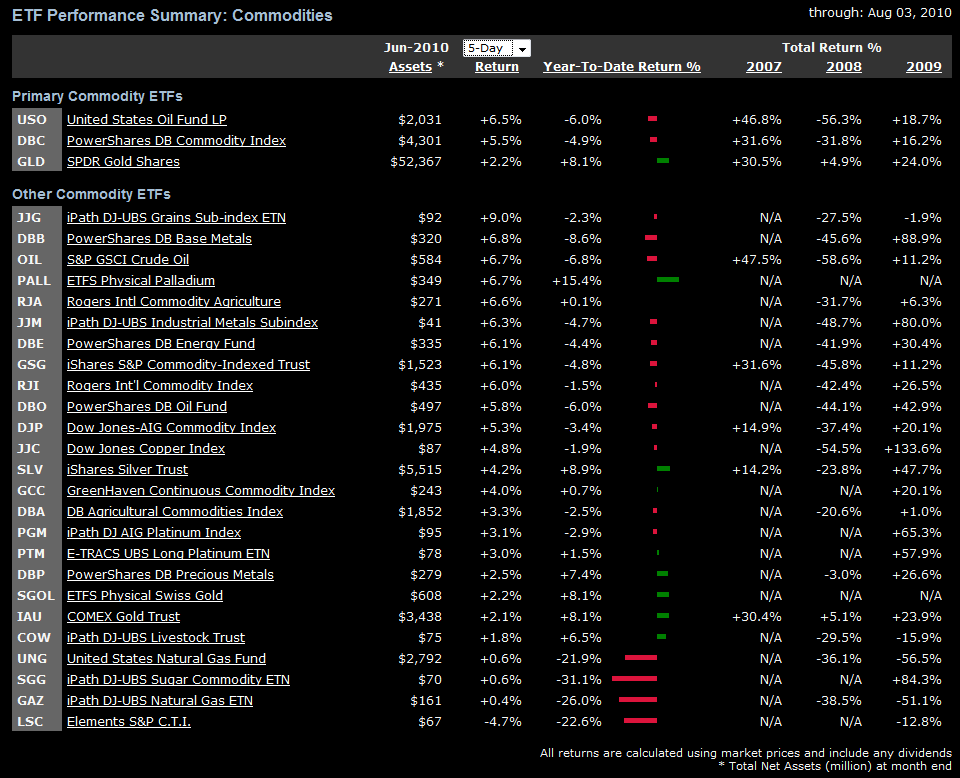Click the +133.6% 2009 return for JJC

pyautogui.click(x=913, y=449)
